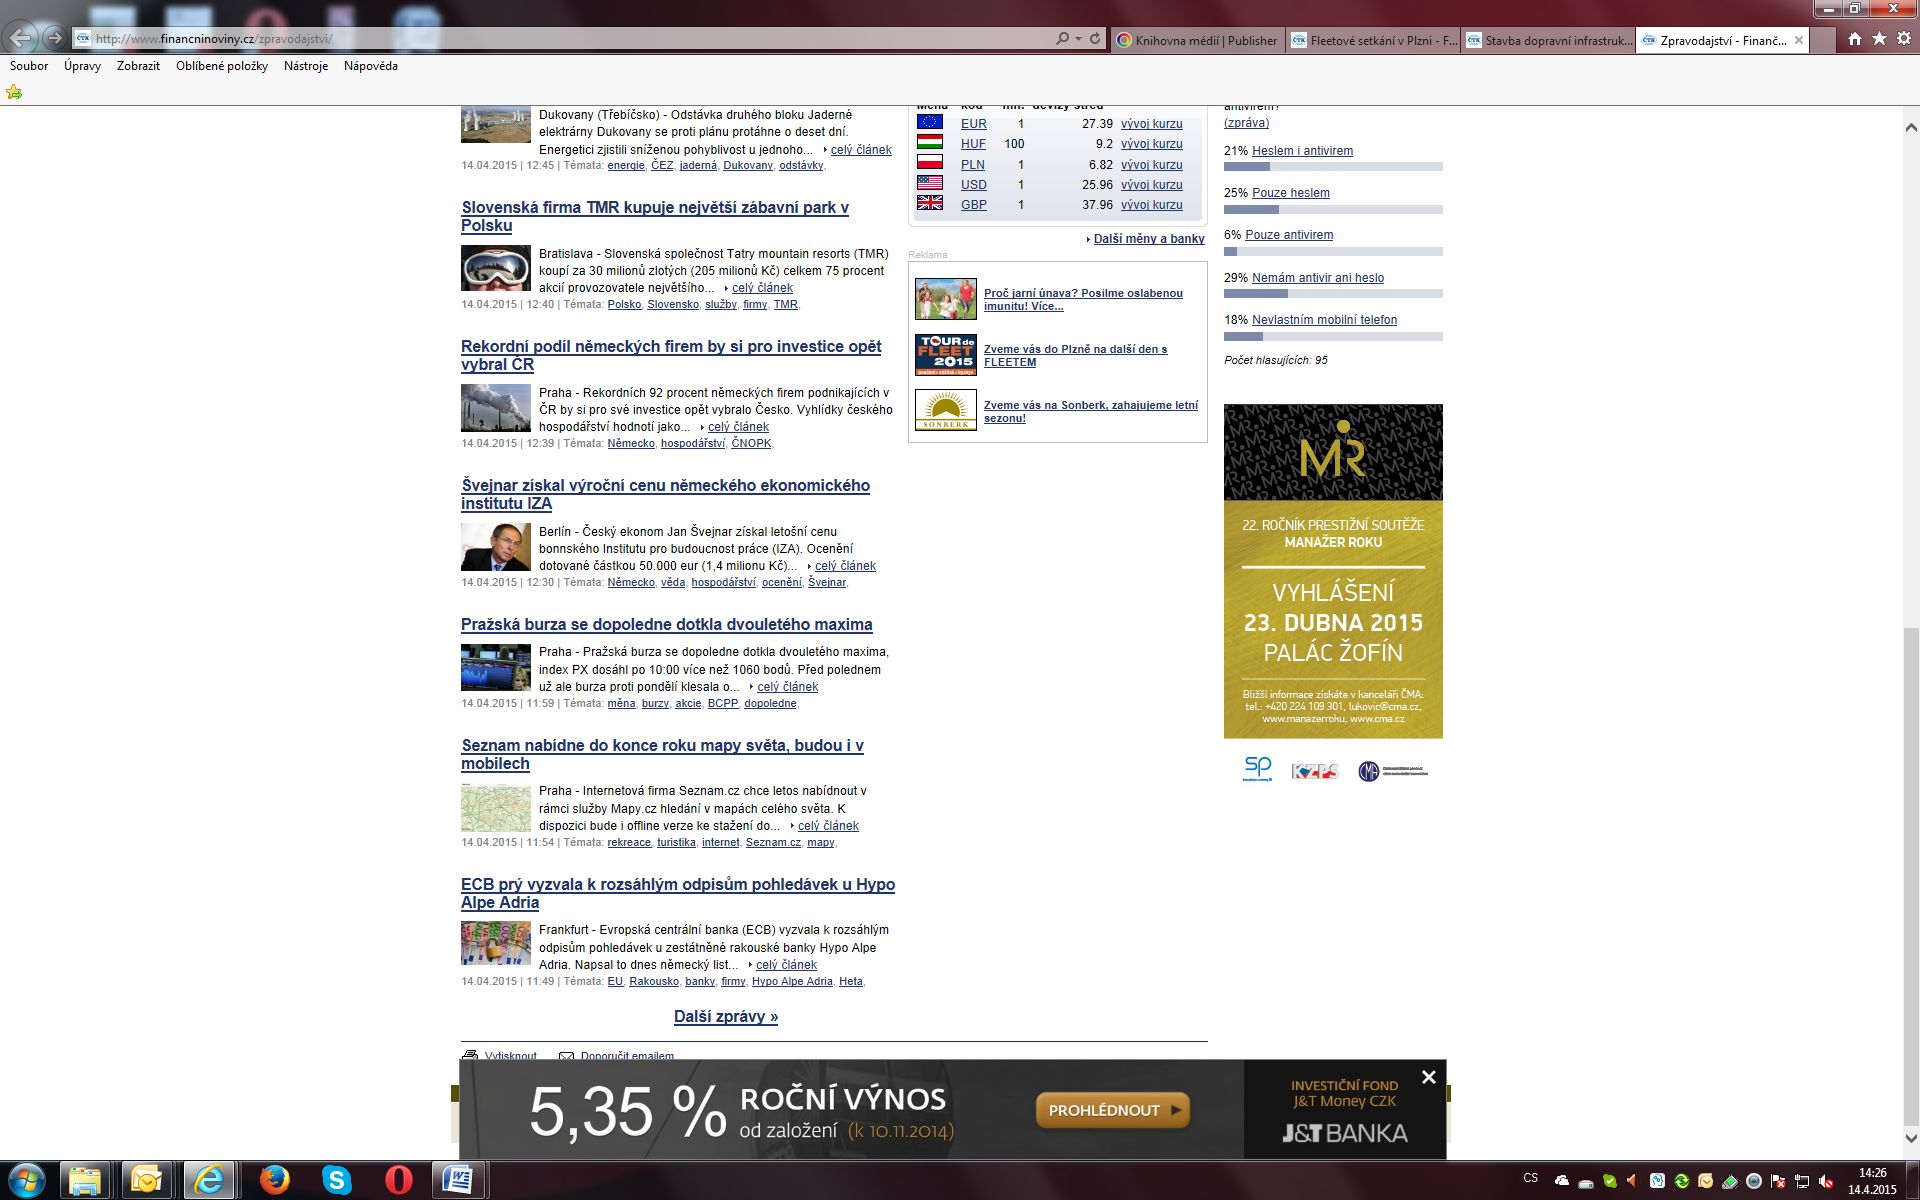Click the USD flag icon in currency table

point(930,183)
